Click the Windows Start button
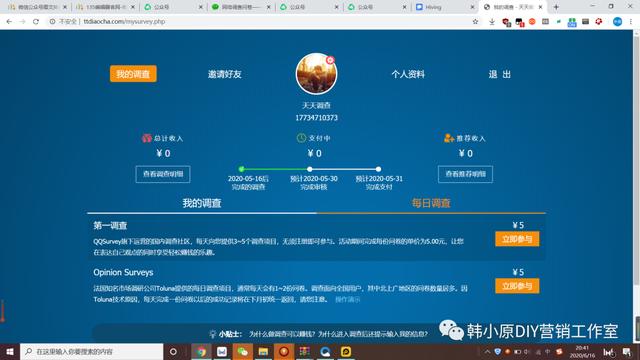 pyautogui.click(x=10, y=351)
